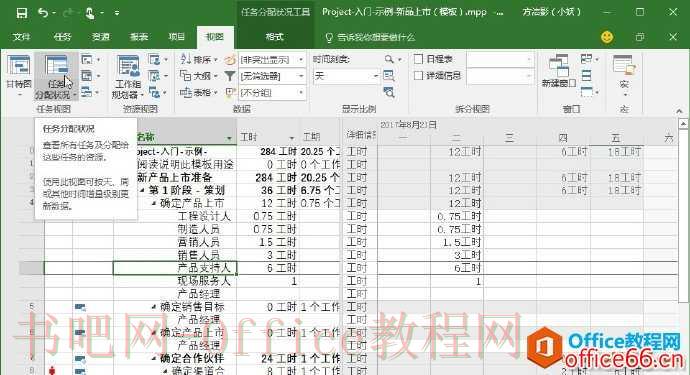Viewport: 690px width, 375px height.
Task: Click the touch/mouse mode icon
Action: (90, 13)
